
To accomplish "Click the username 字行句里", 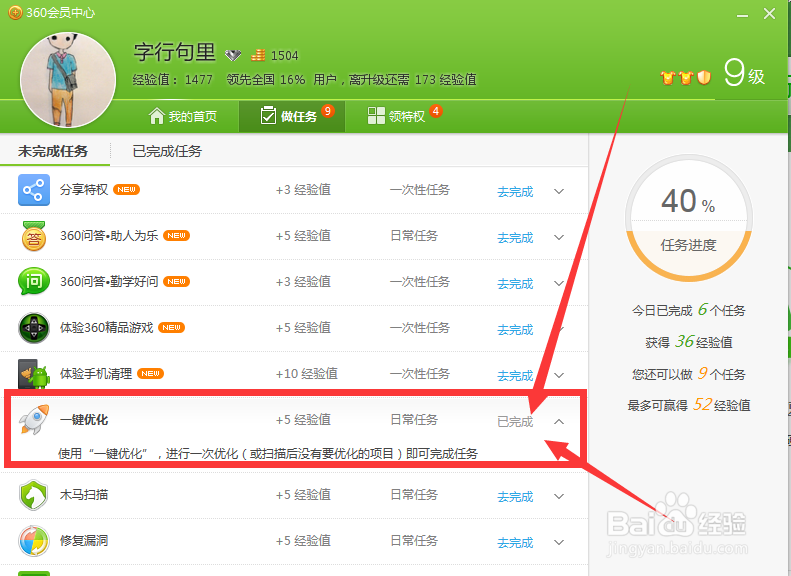I will pos(174,52).
